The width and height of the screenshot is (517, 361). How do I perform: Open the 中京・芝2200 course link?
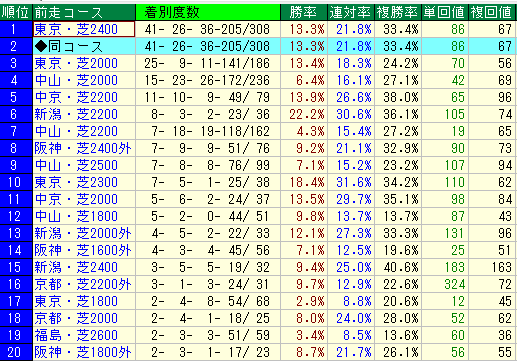point(76,97)
